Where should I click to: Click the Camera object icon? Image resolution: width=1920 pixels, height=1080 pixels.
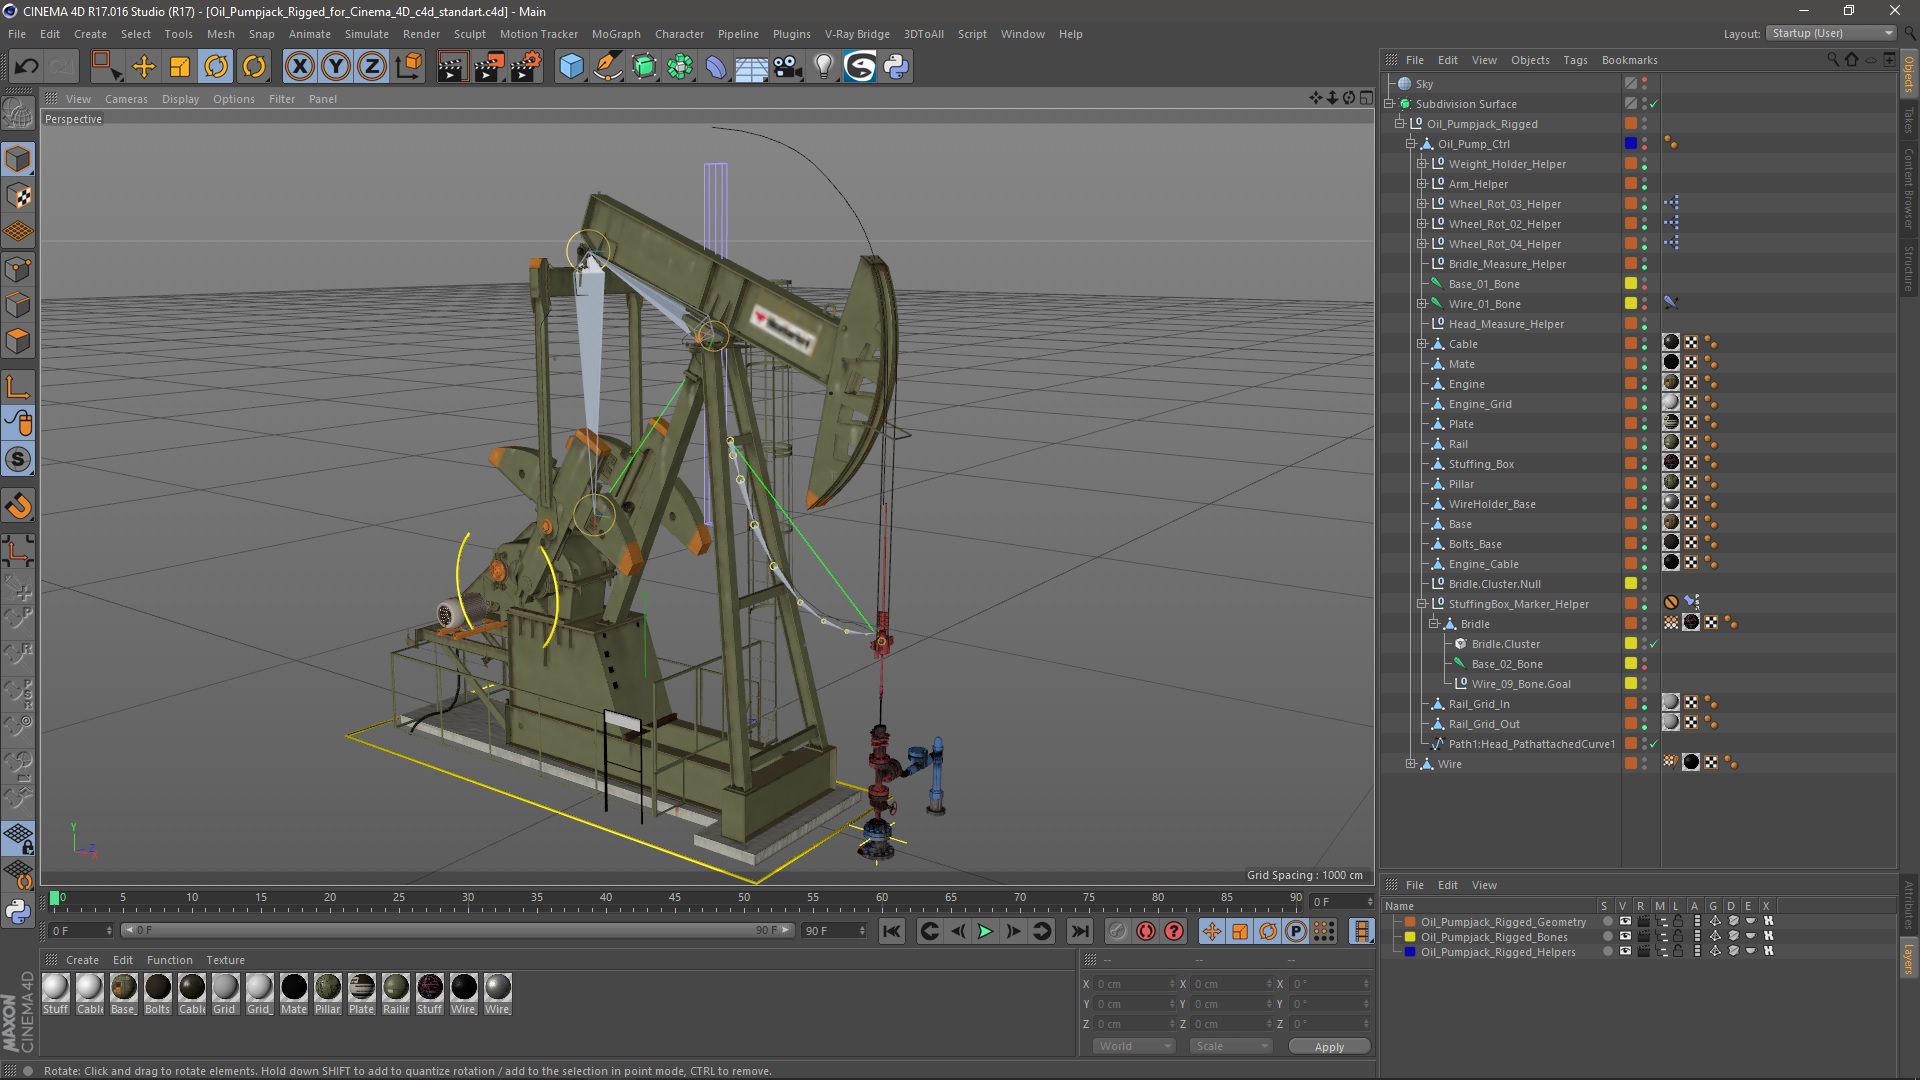[787, 67]
